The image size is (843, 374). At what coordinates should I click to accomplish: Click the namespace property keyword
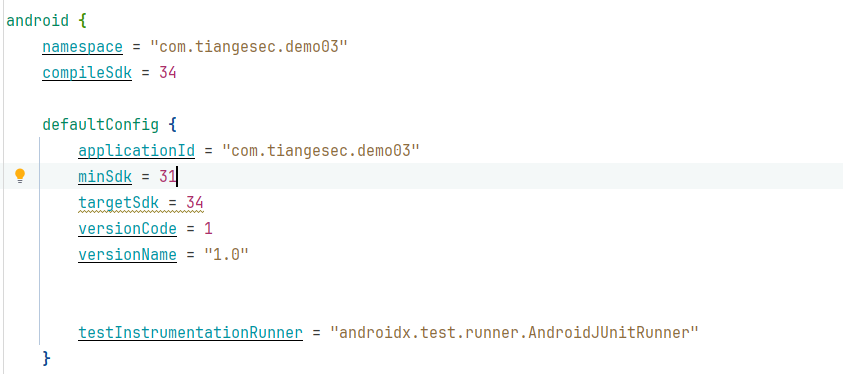(82, 47)
